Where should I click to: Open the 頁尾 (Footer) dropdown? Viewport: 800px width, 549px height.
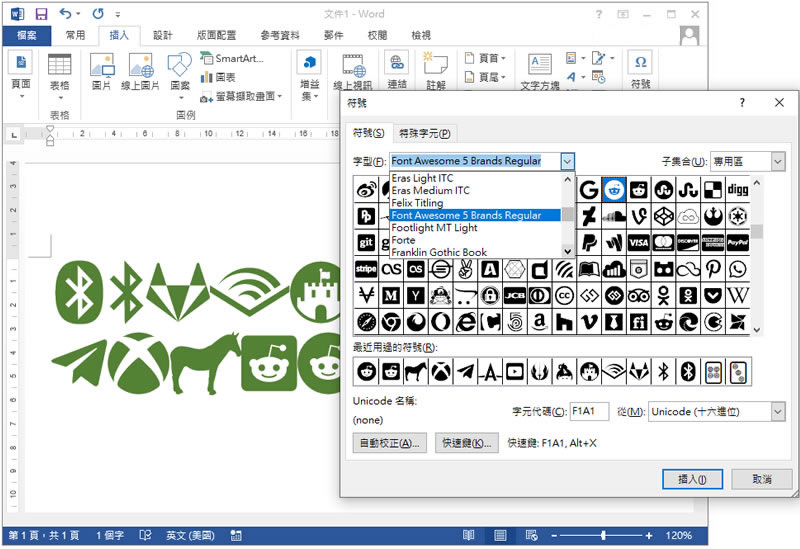(x=485, y=77)
